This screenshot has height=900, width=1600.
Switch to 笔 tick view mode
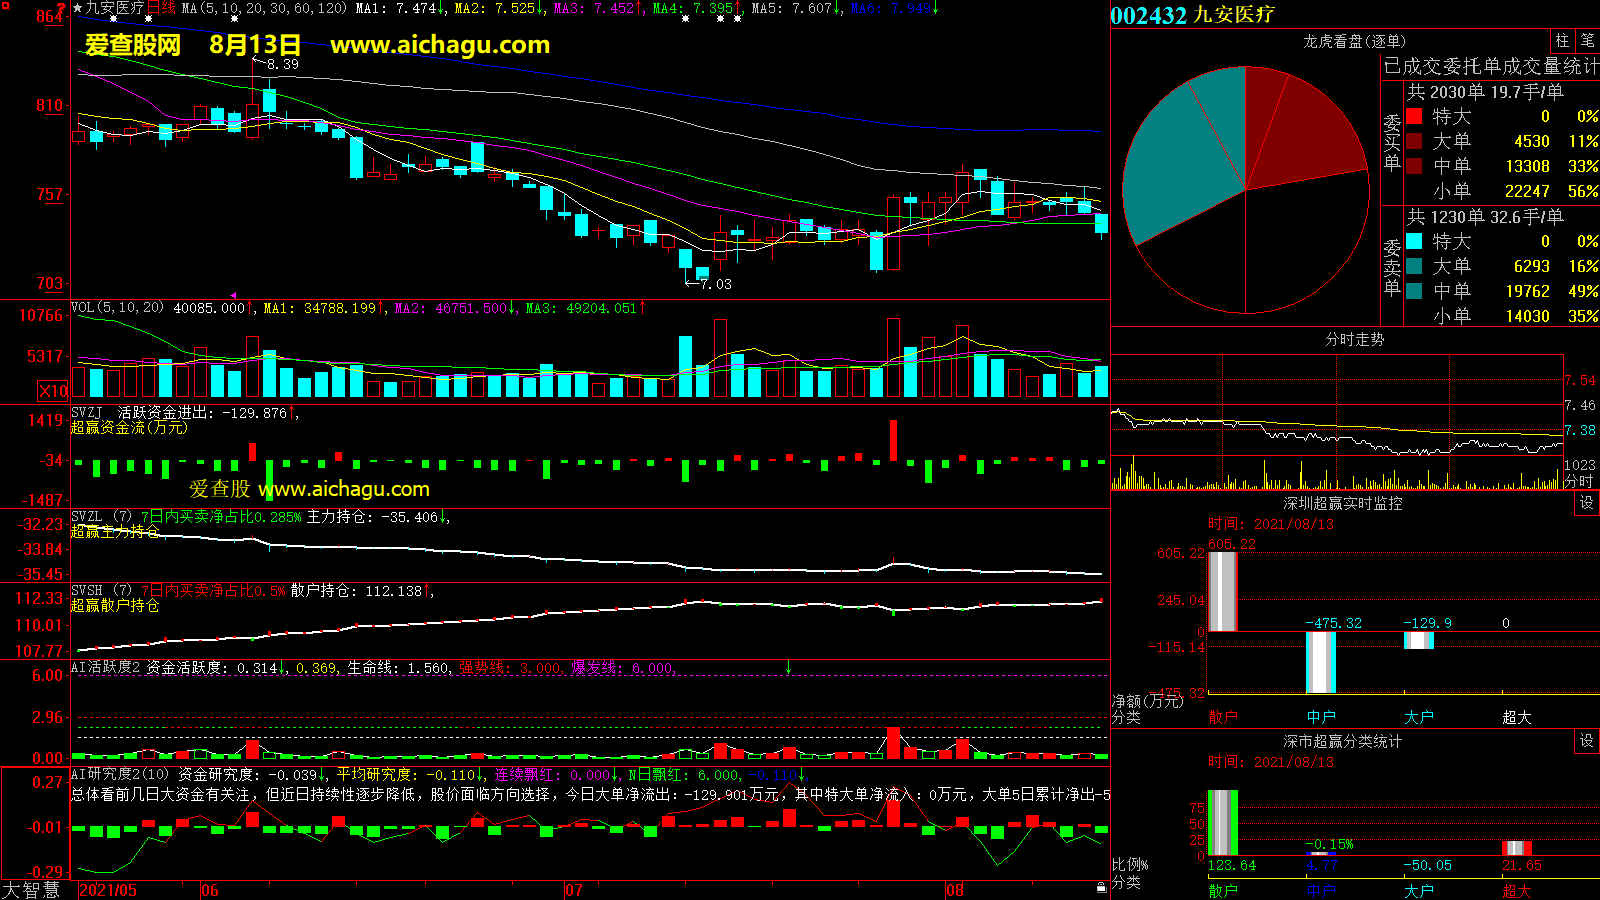[1587, 41]
